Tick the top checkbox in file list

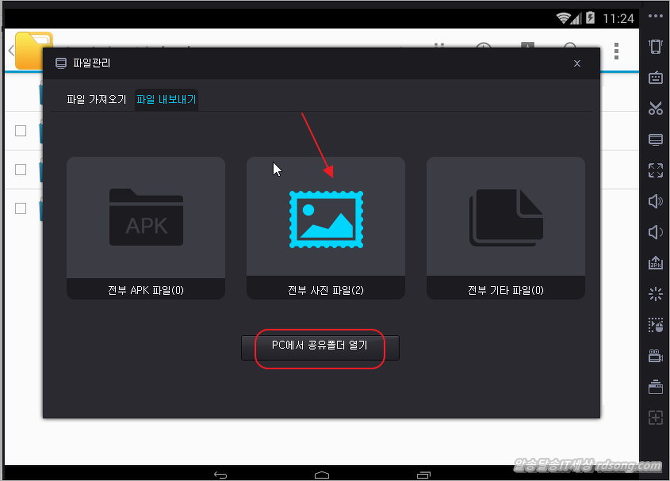(x=20, y=130)
